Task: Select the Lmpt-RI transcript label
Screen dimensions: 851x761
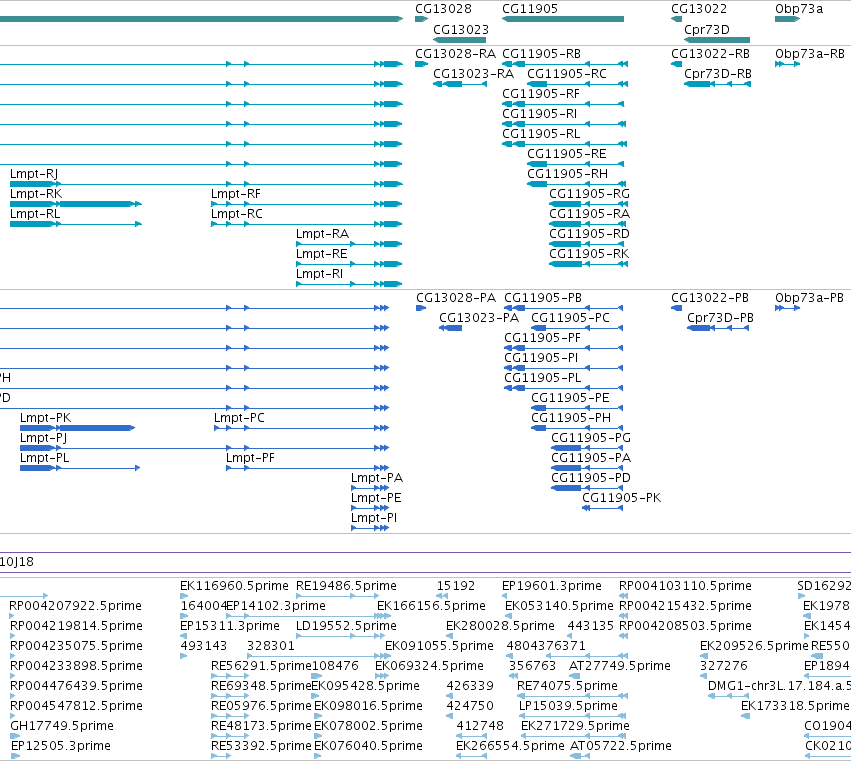Action: click(319, 274)
